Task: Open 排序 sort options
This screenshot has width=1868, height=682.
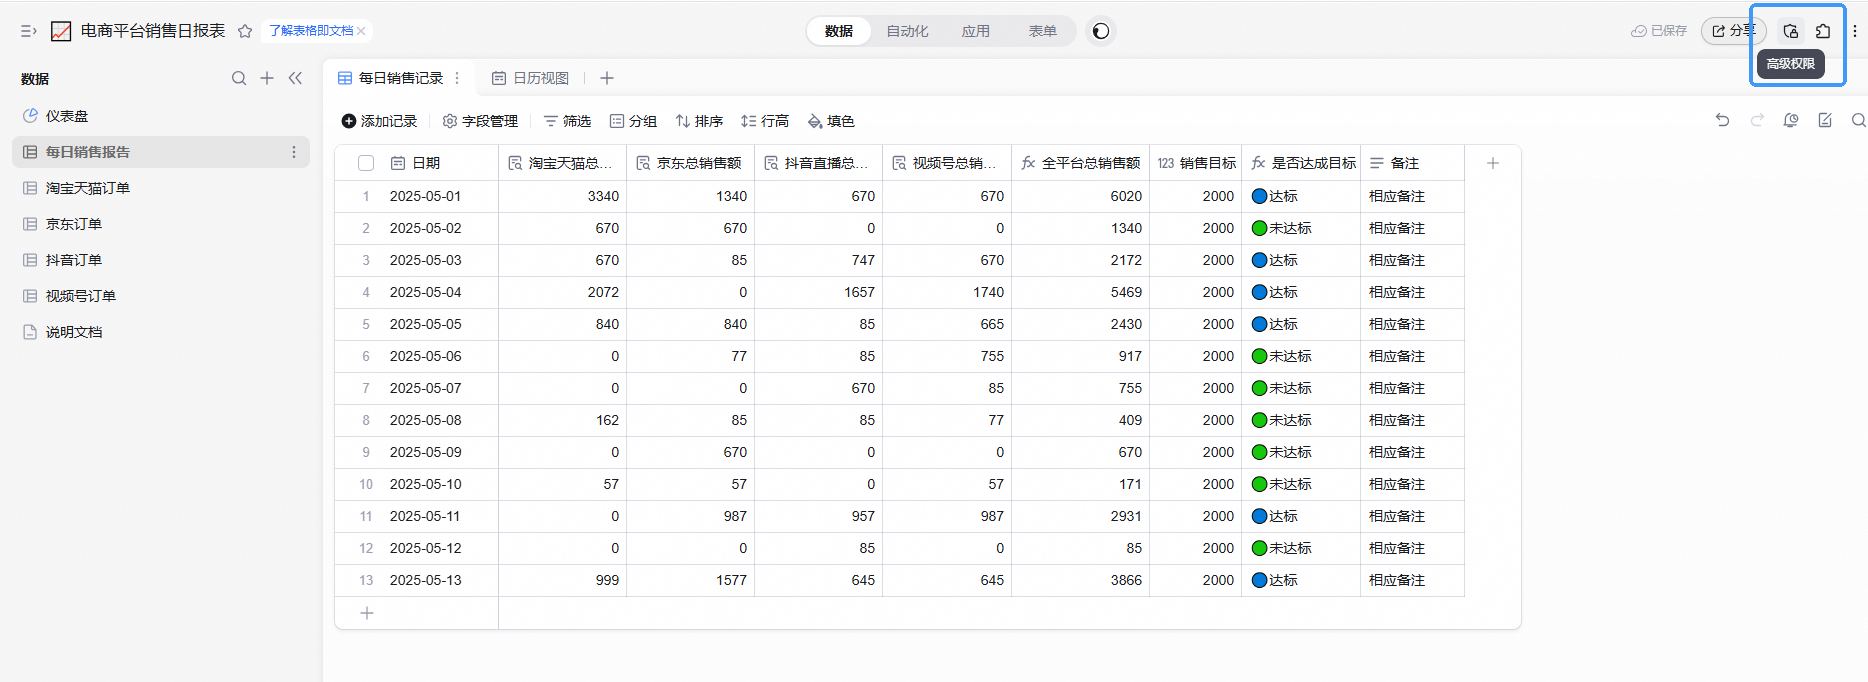Action: click(699, 121)
